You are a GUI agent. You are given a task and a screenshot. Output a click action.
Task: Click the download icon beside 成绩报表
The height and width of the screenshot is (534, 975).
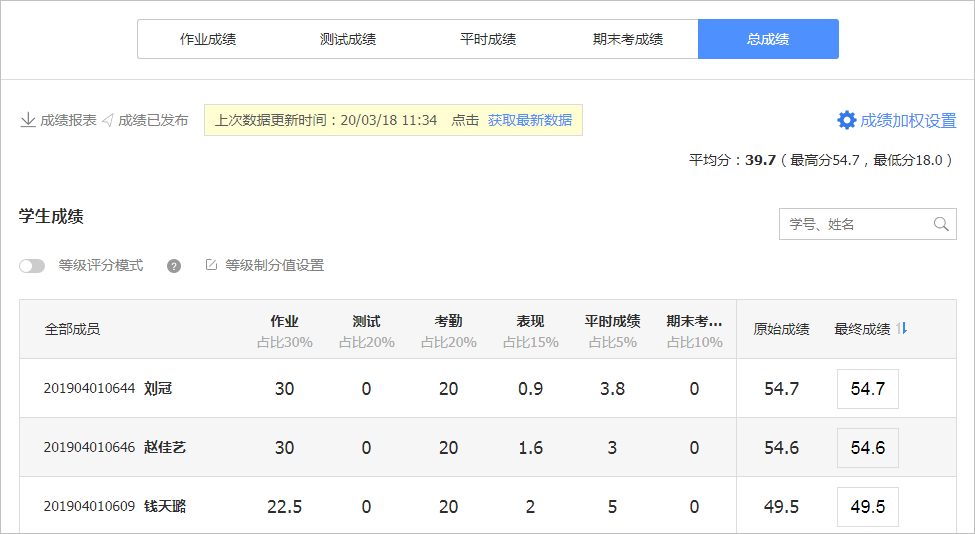pos(28,120)
